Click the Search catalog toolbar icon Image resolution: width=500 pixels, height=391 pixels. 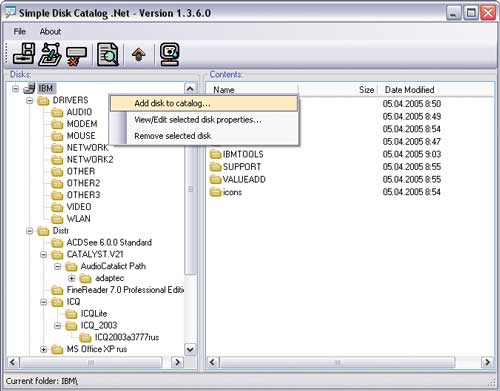(x=108, y=54)
